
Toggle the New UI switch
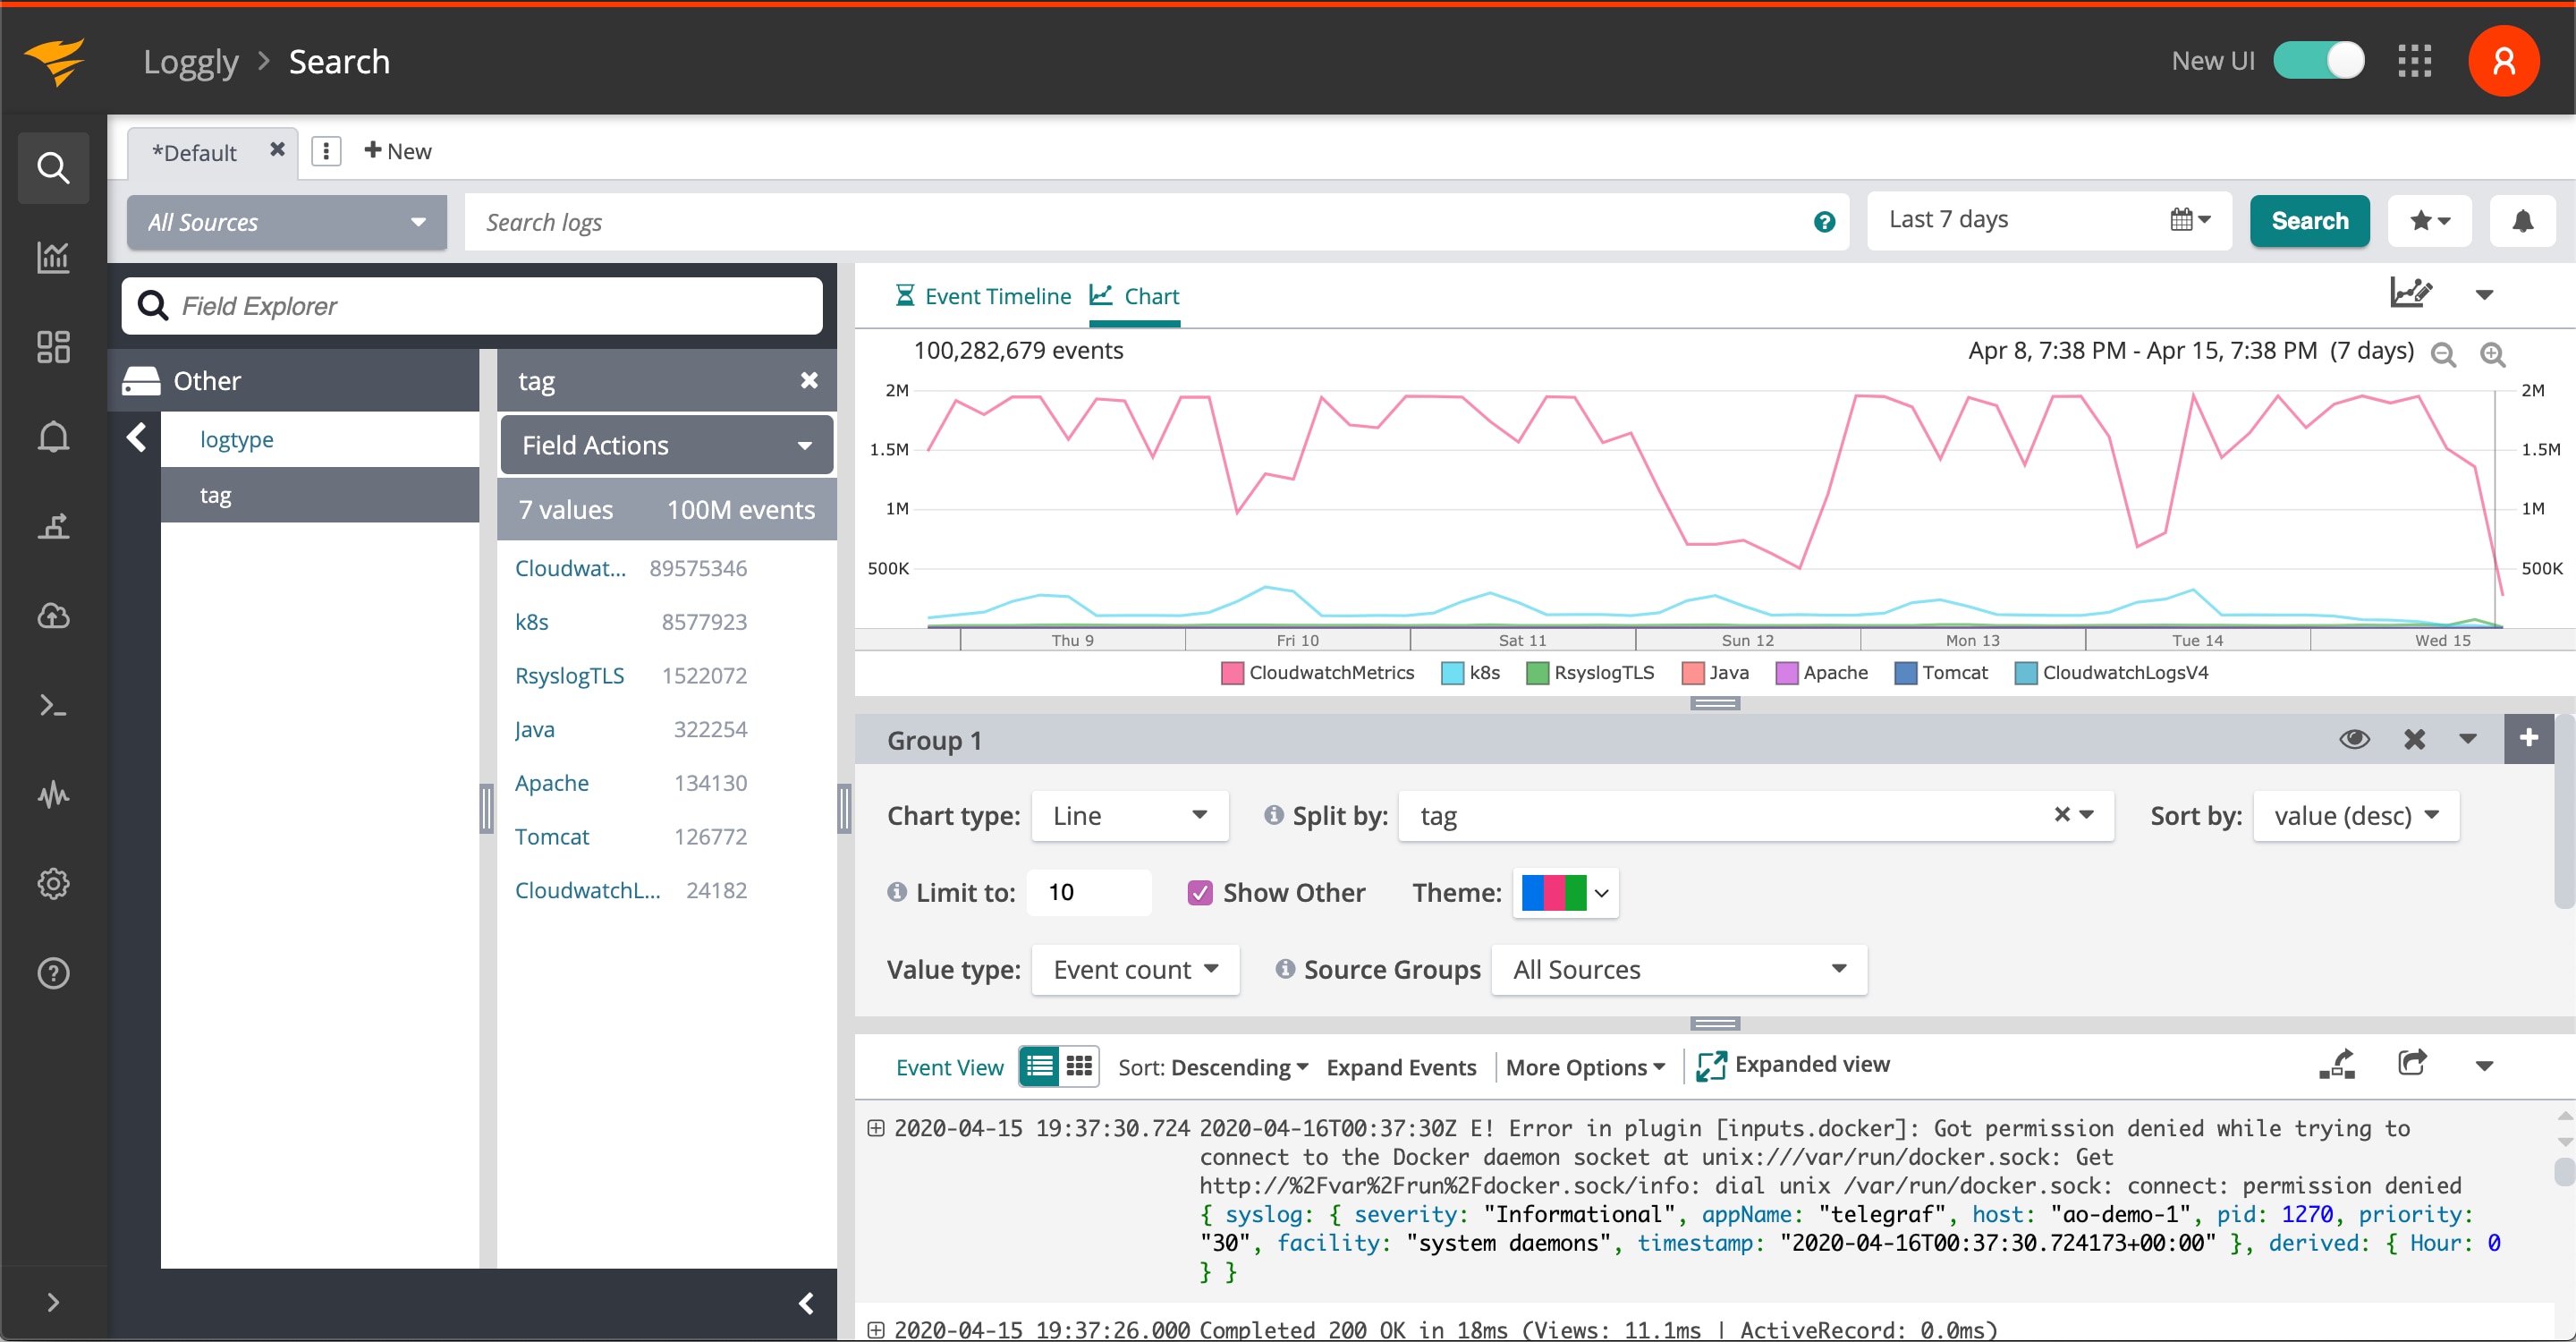(2318, 61)
